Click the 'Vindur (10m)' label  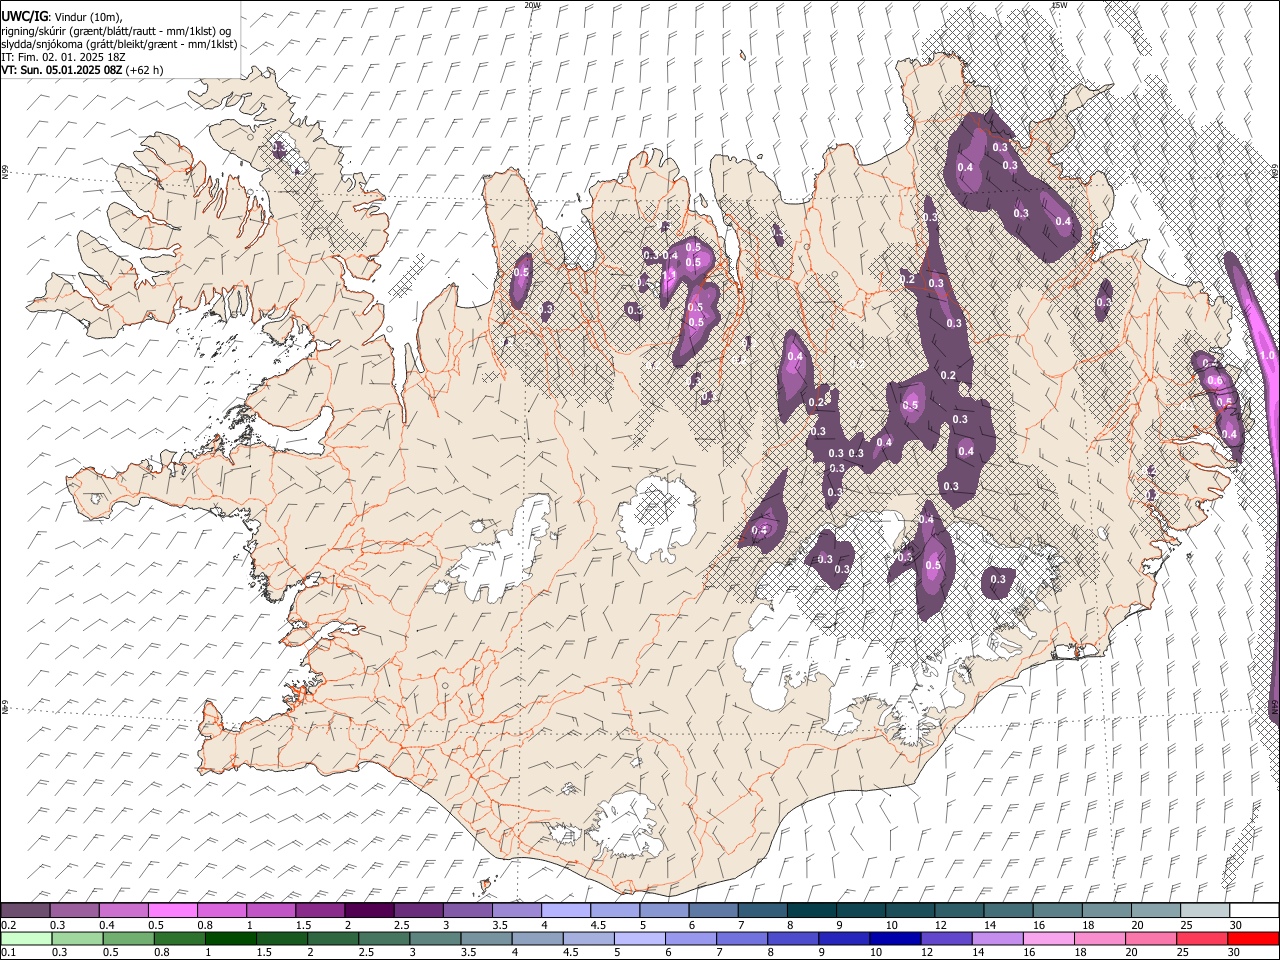click(87, 17)
